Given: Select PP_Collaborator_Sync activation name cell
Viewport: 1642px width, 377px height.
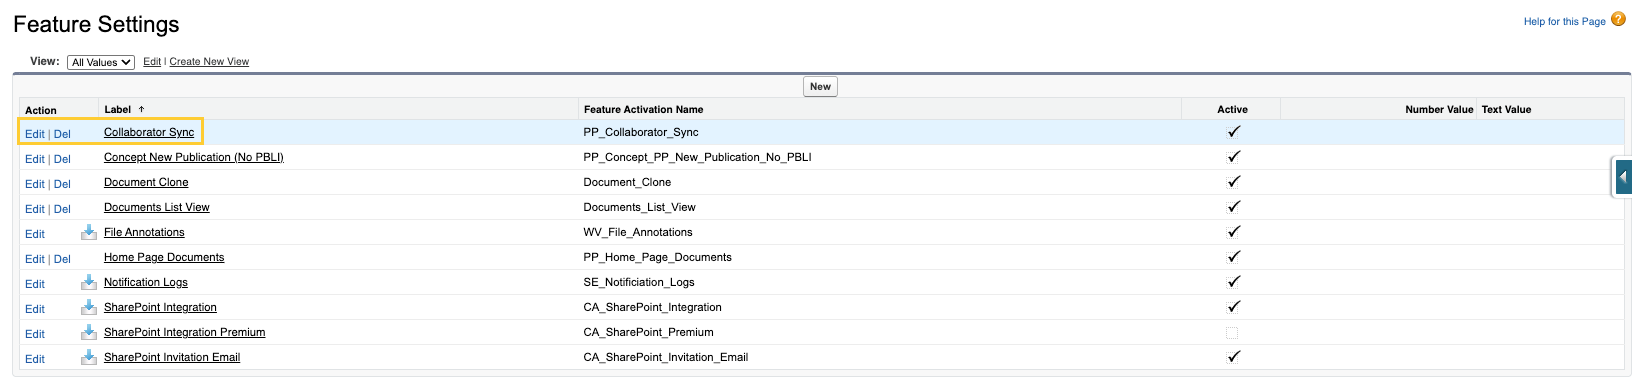Looking at the screenshot, I should [x=641, y=132].
